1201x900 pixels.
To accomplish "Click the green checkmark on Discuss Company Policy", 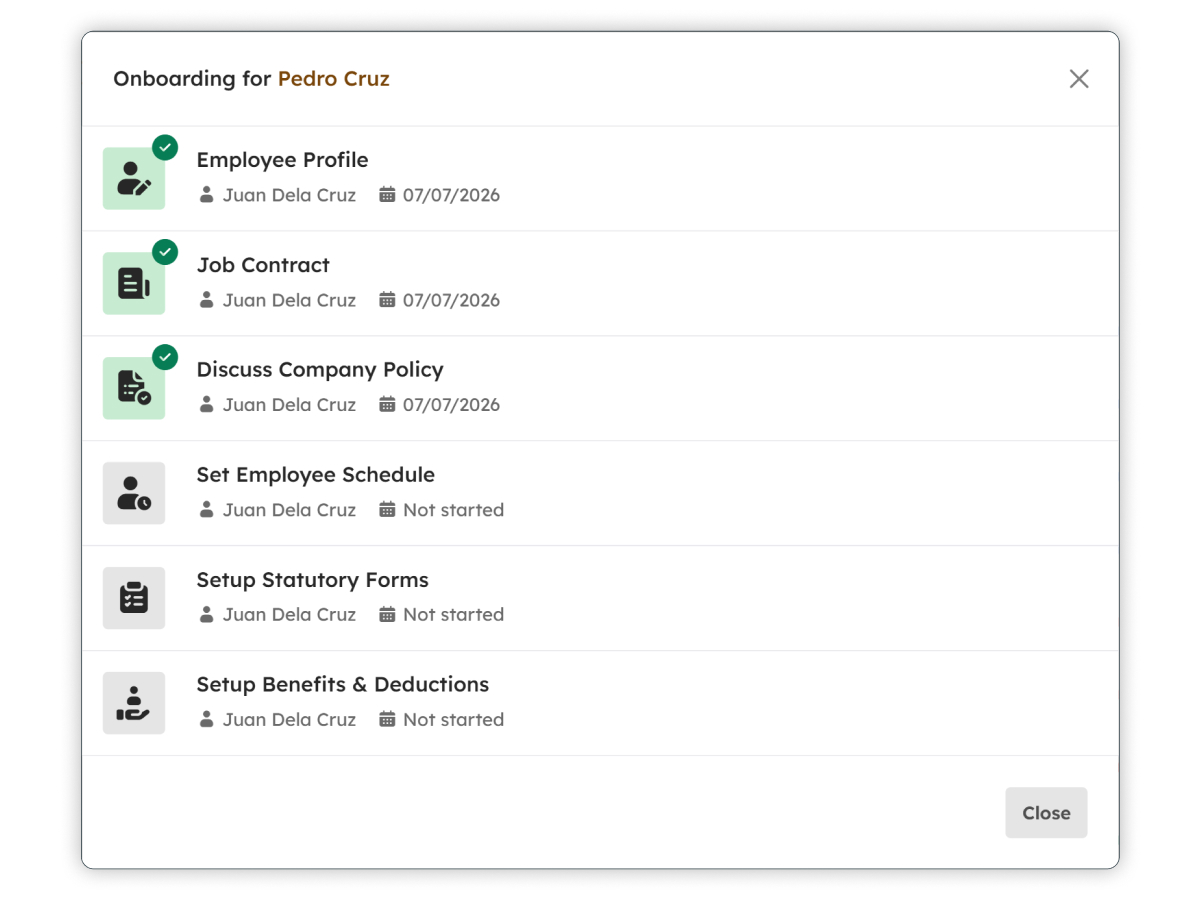I will (x=165, y=357).
